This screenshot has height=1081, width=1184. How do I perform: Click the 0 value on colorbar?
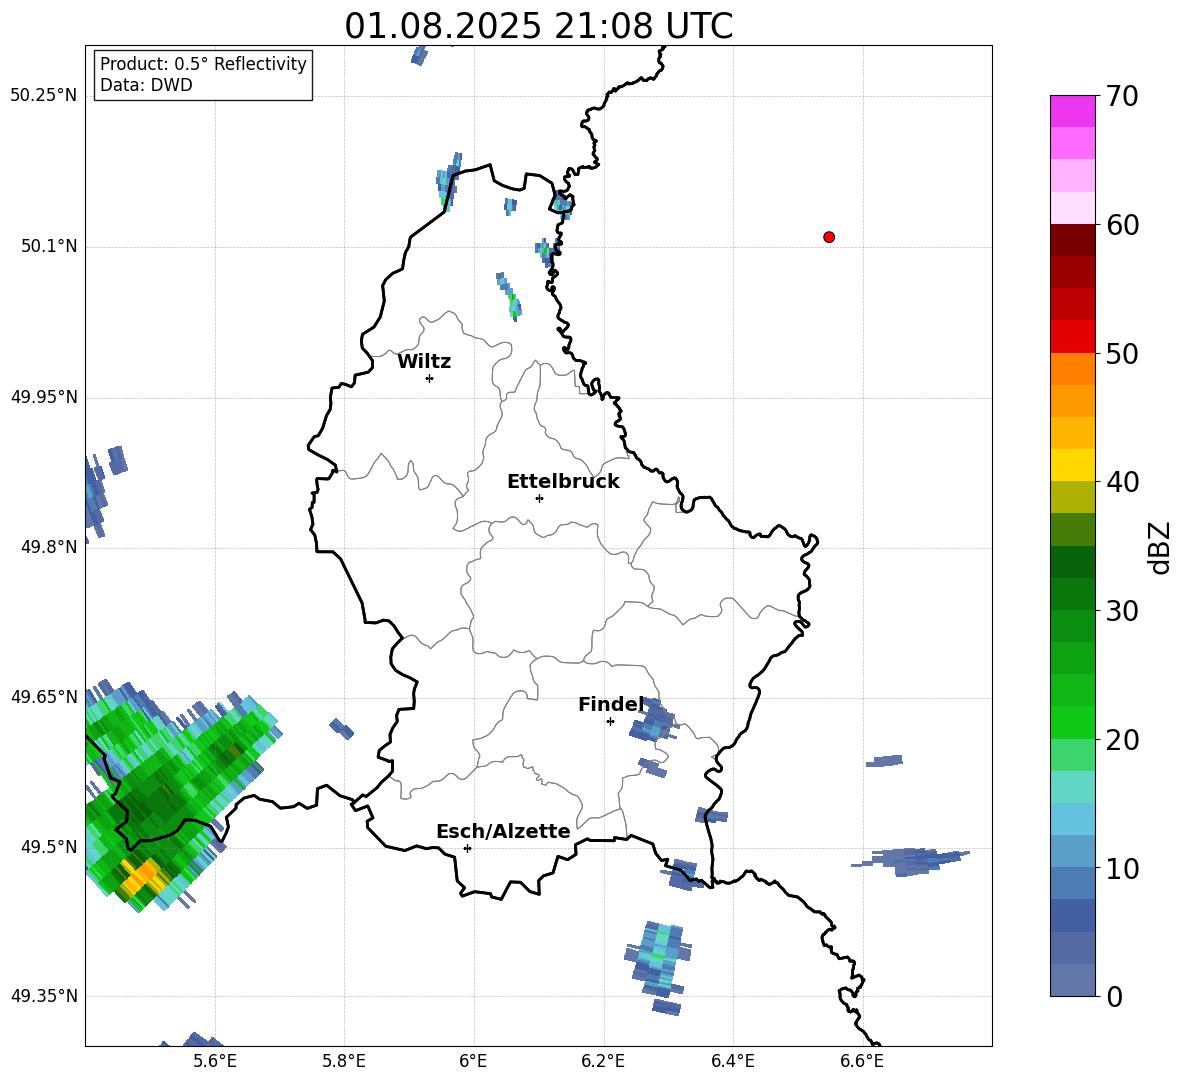(1114, 996)
